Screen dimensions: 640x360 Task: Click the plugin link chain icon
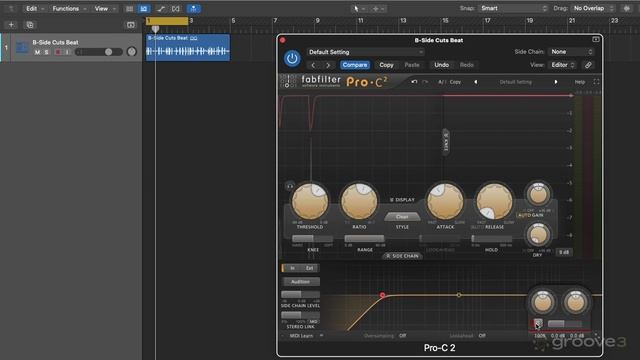click(588, 65)
